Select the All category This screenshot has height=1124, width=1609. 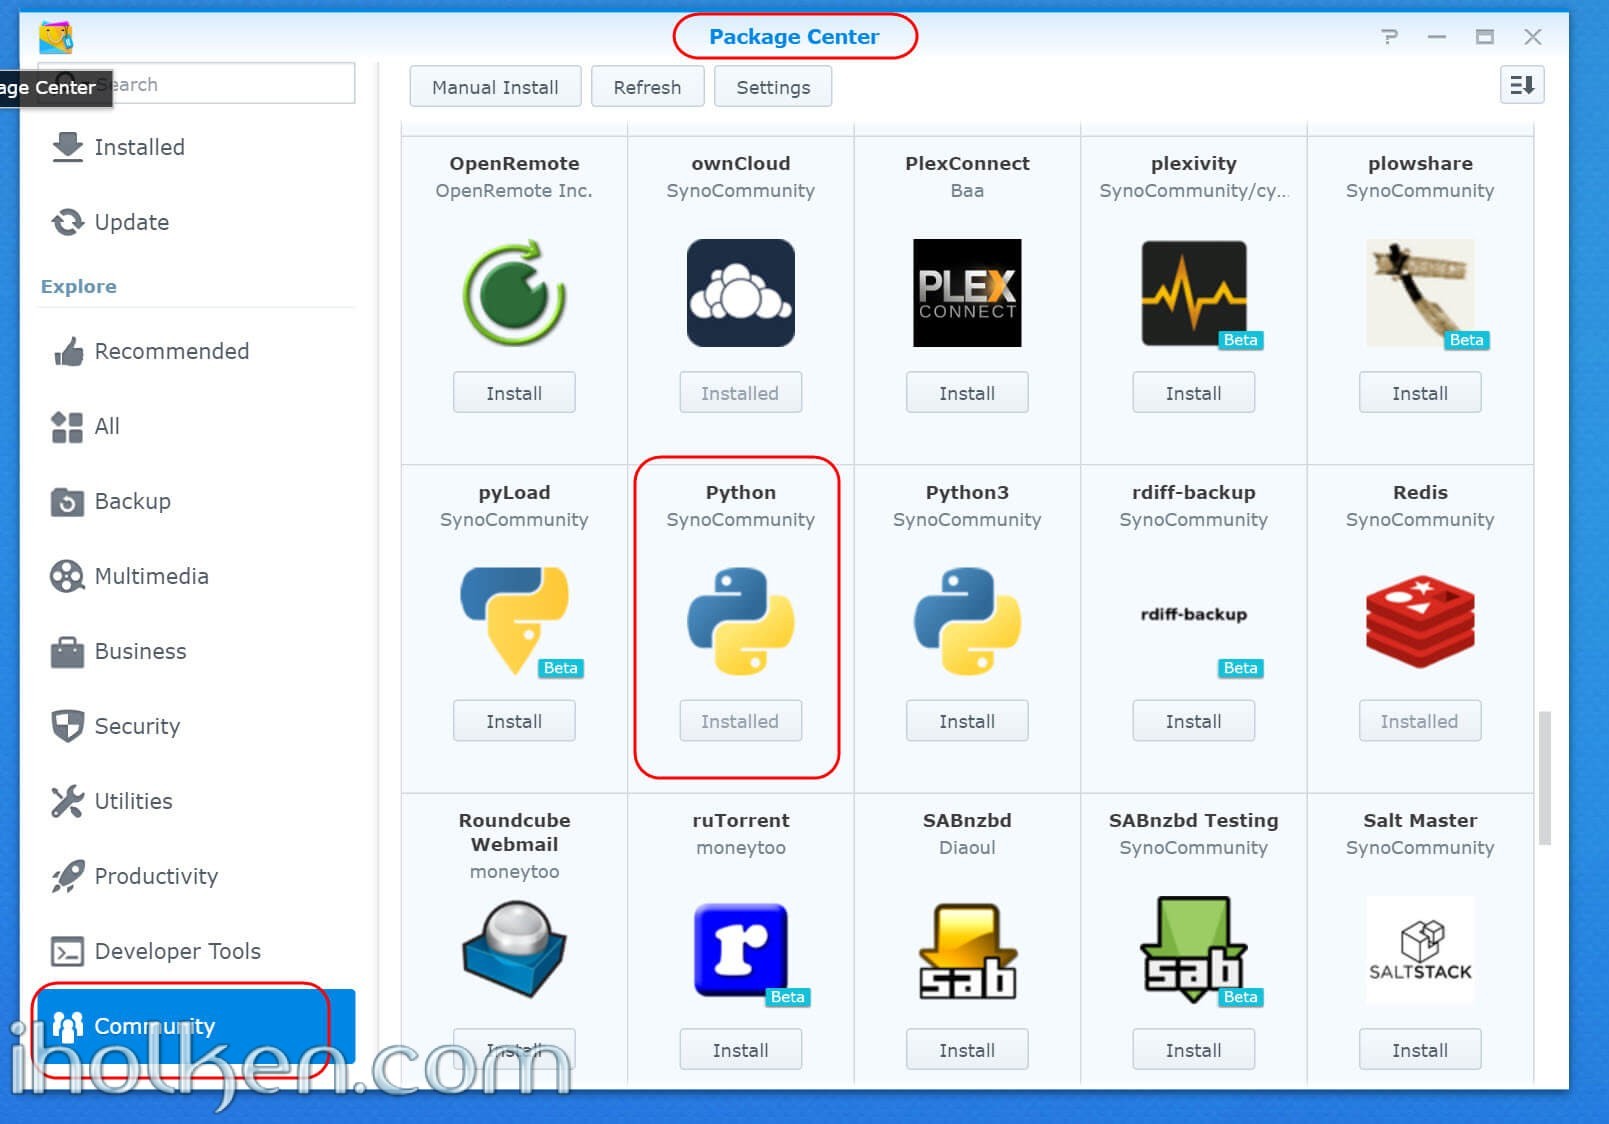pos(196,426)
